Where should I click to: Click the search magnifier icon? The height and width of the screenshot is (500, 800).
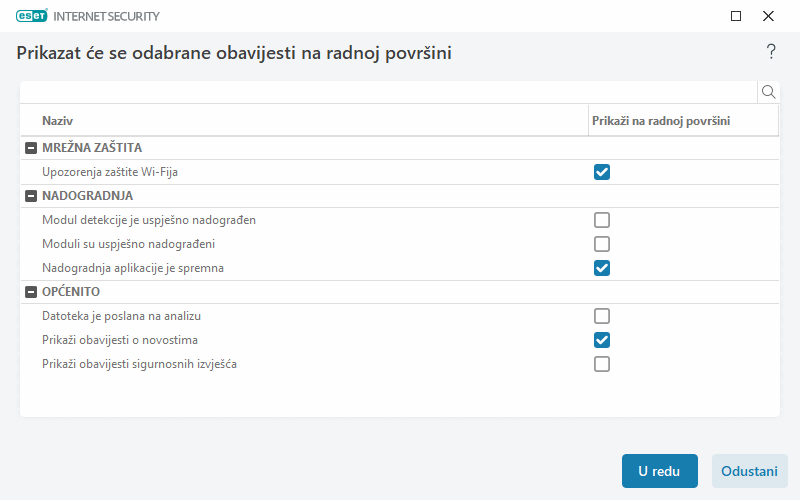769,92
